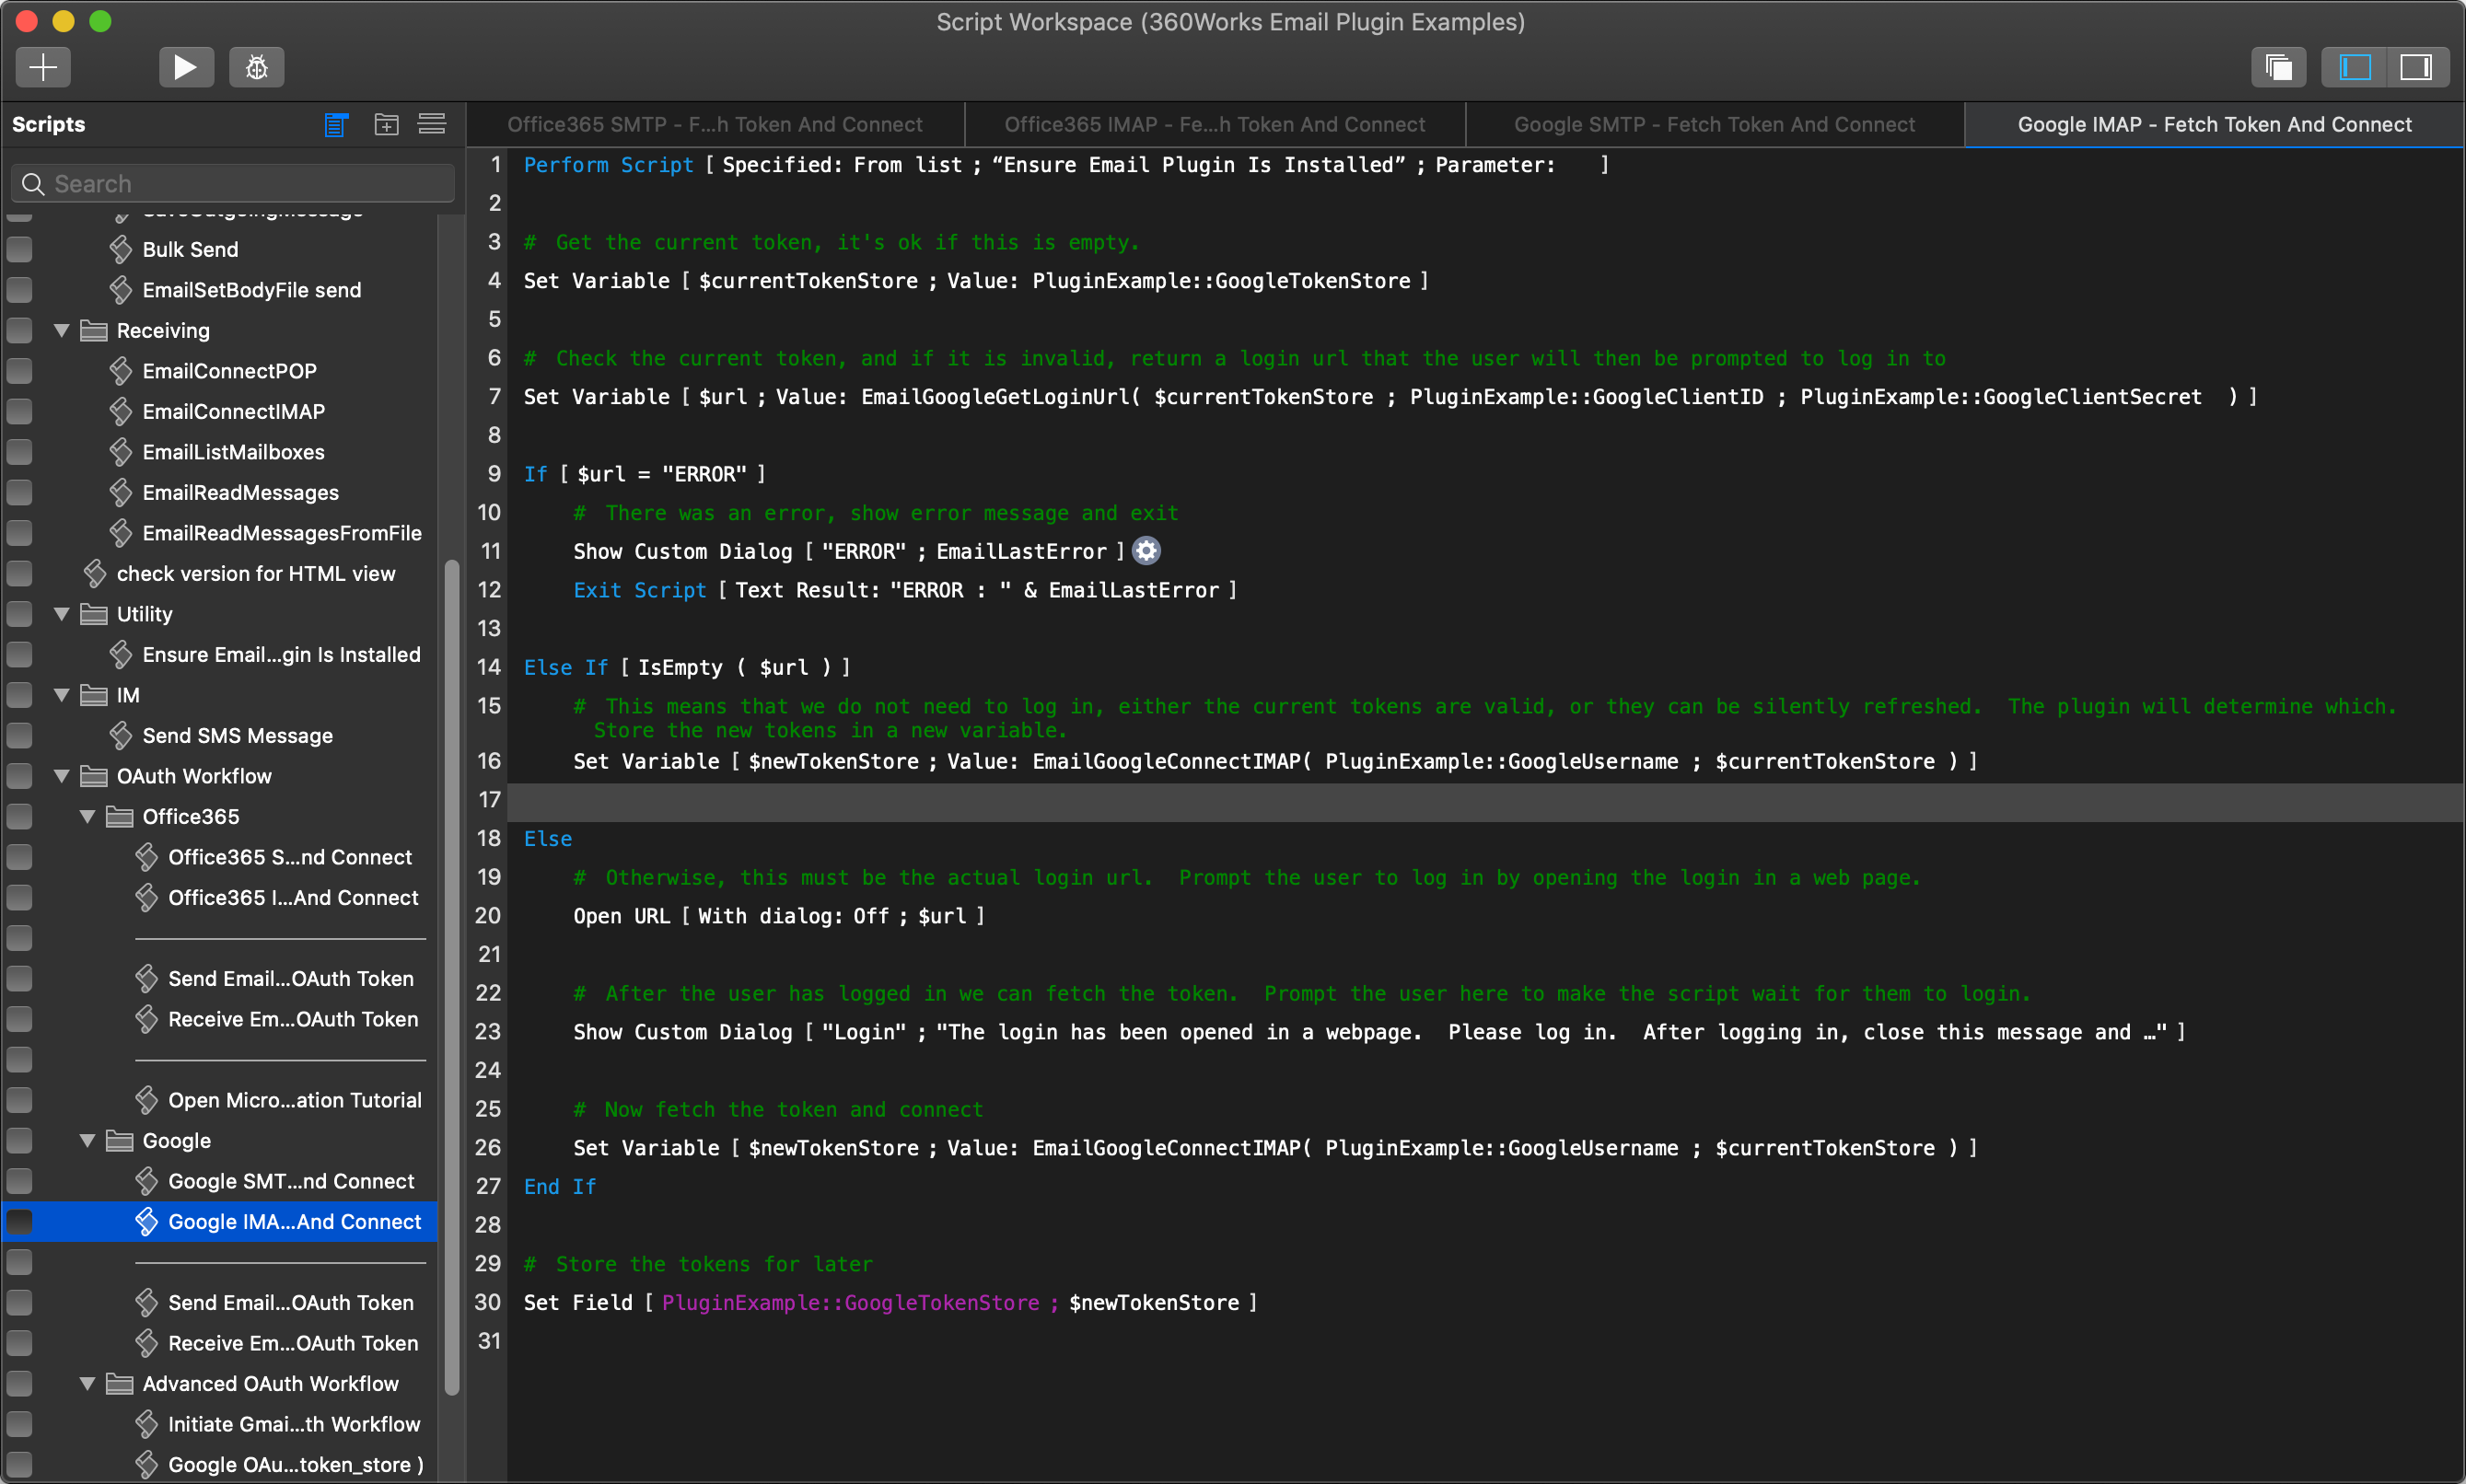
Task: Click the script icon beside EmailConnectPOP
Action: pyautogui.click(x=121, y=371)
